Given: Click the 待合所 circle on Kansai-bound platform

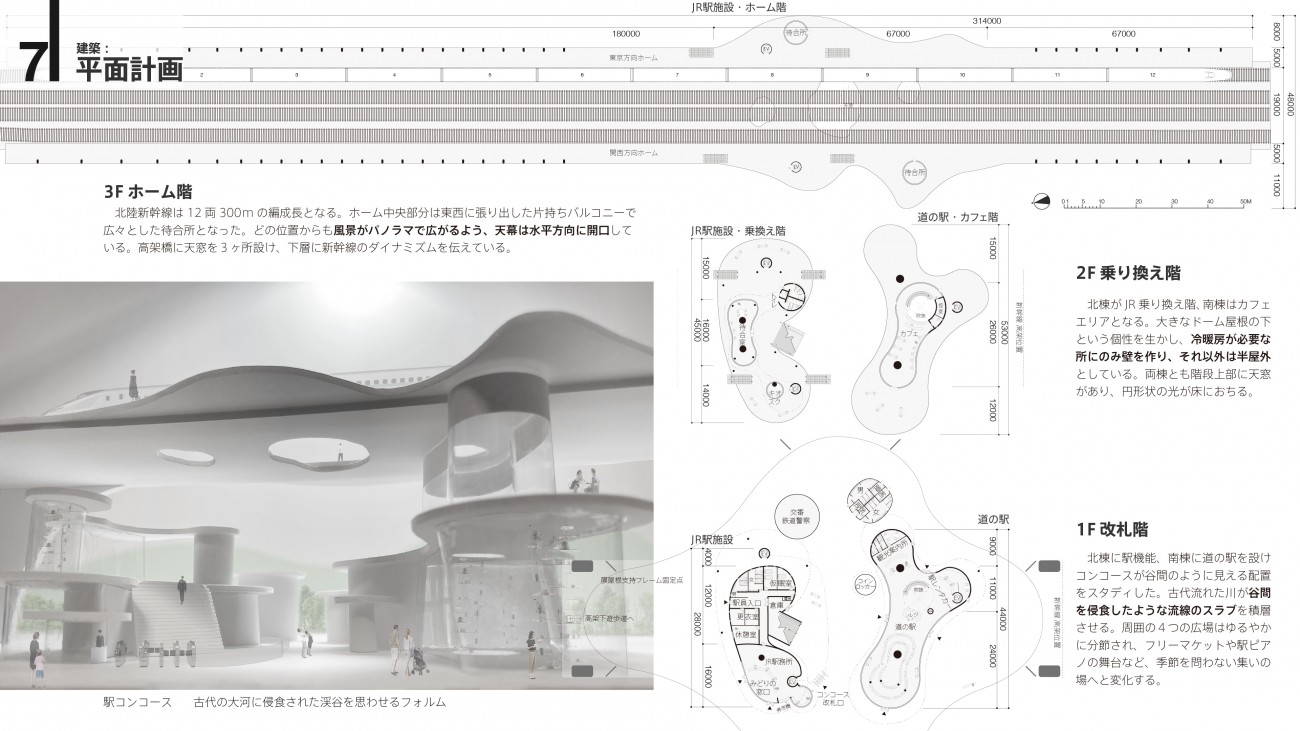Looking at the screenshot, I should (x=913, y=172).
